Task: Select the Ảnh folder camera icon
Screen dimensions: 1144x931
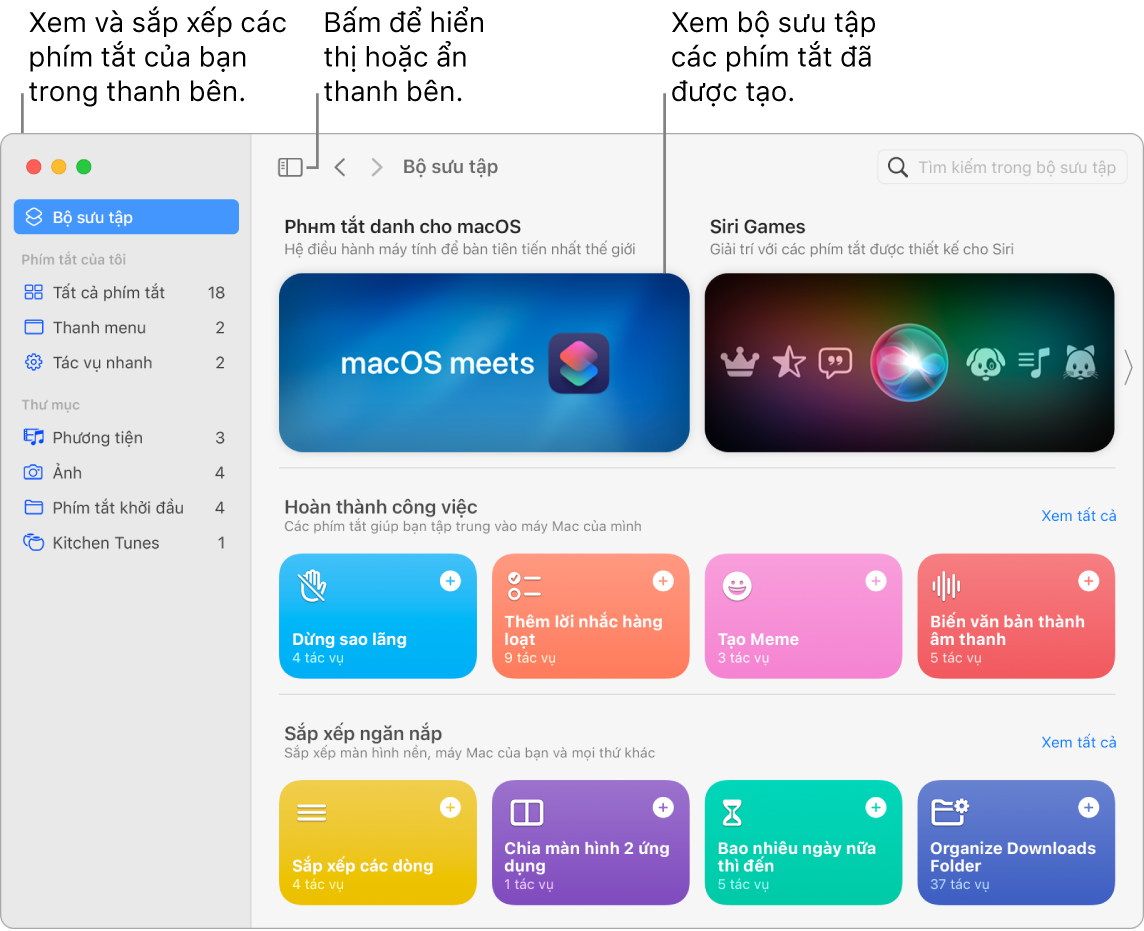Action: coord(34,472)
